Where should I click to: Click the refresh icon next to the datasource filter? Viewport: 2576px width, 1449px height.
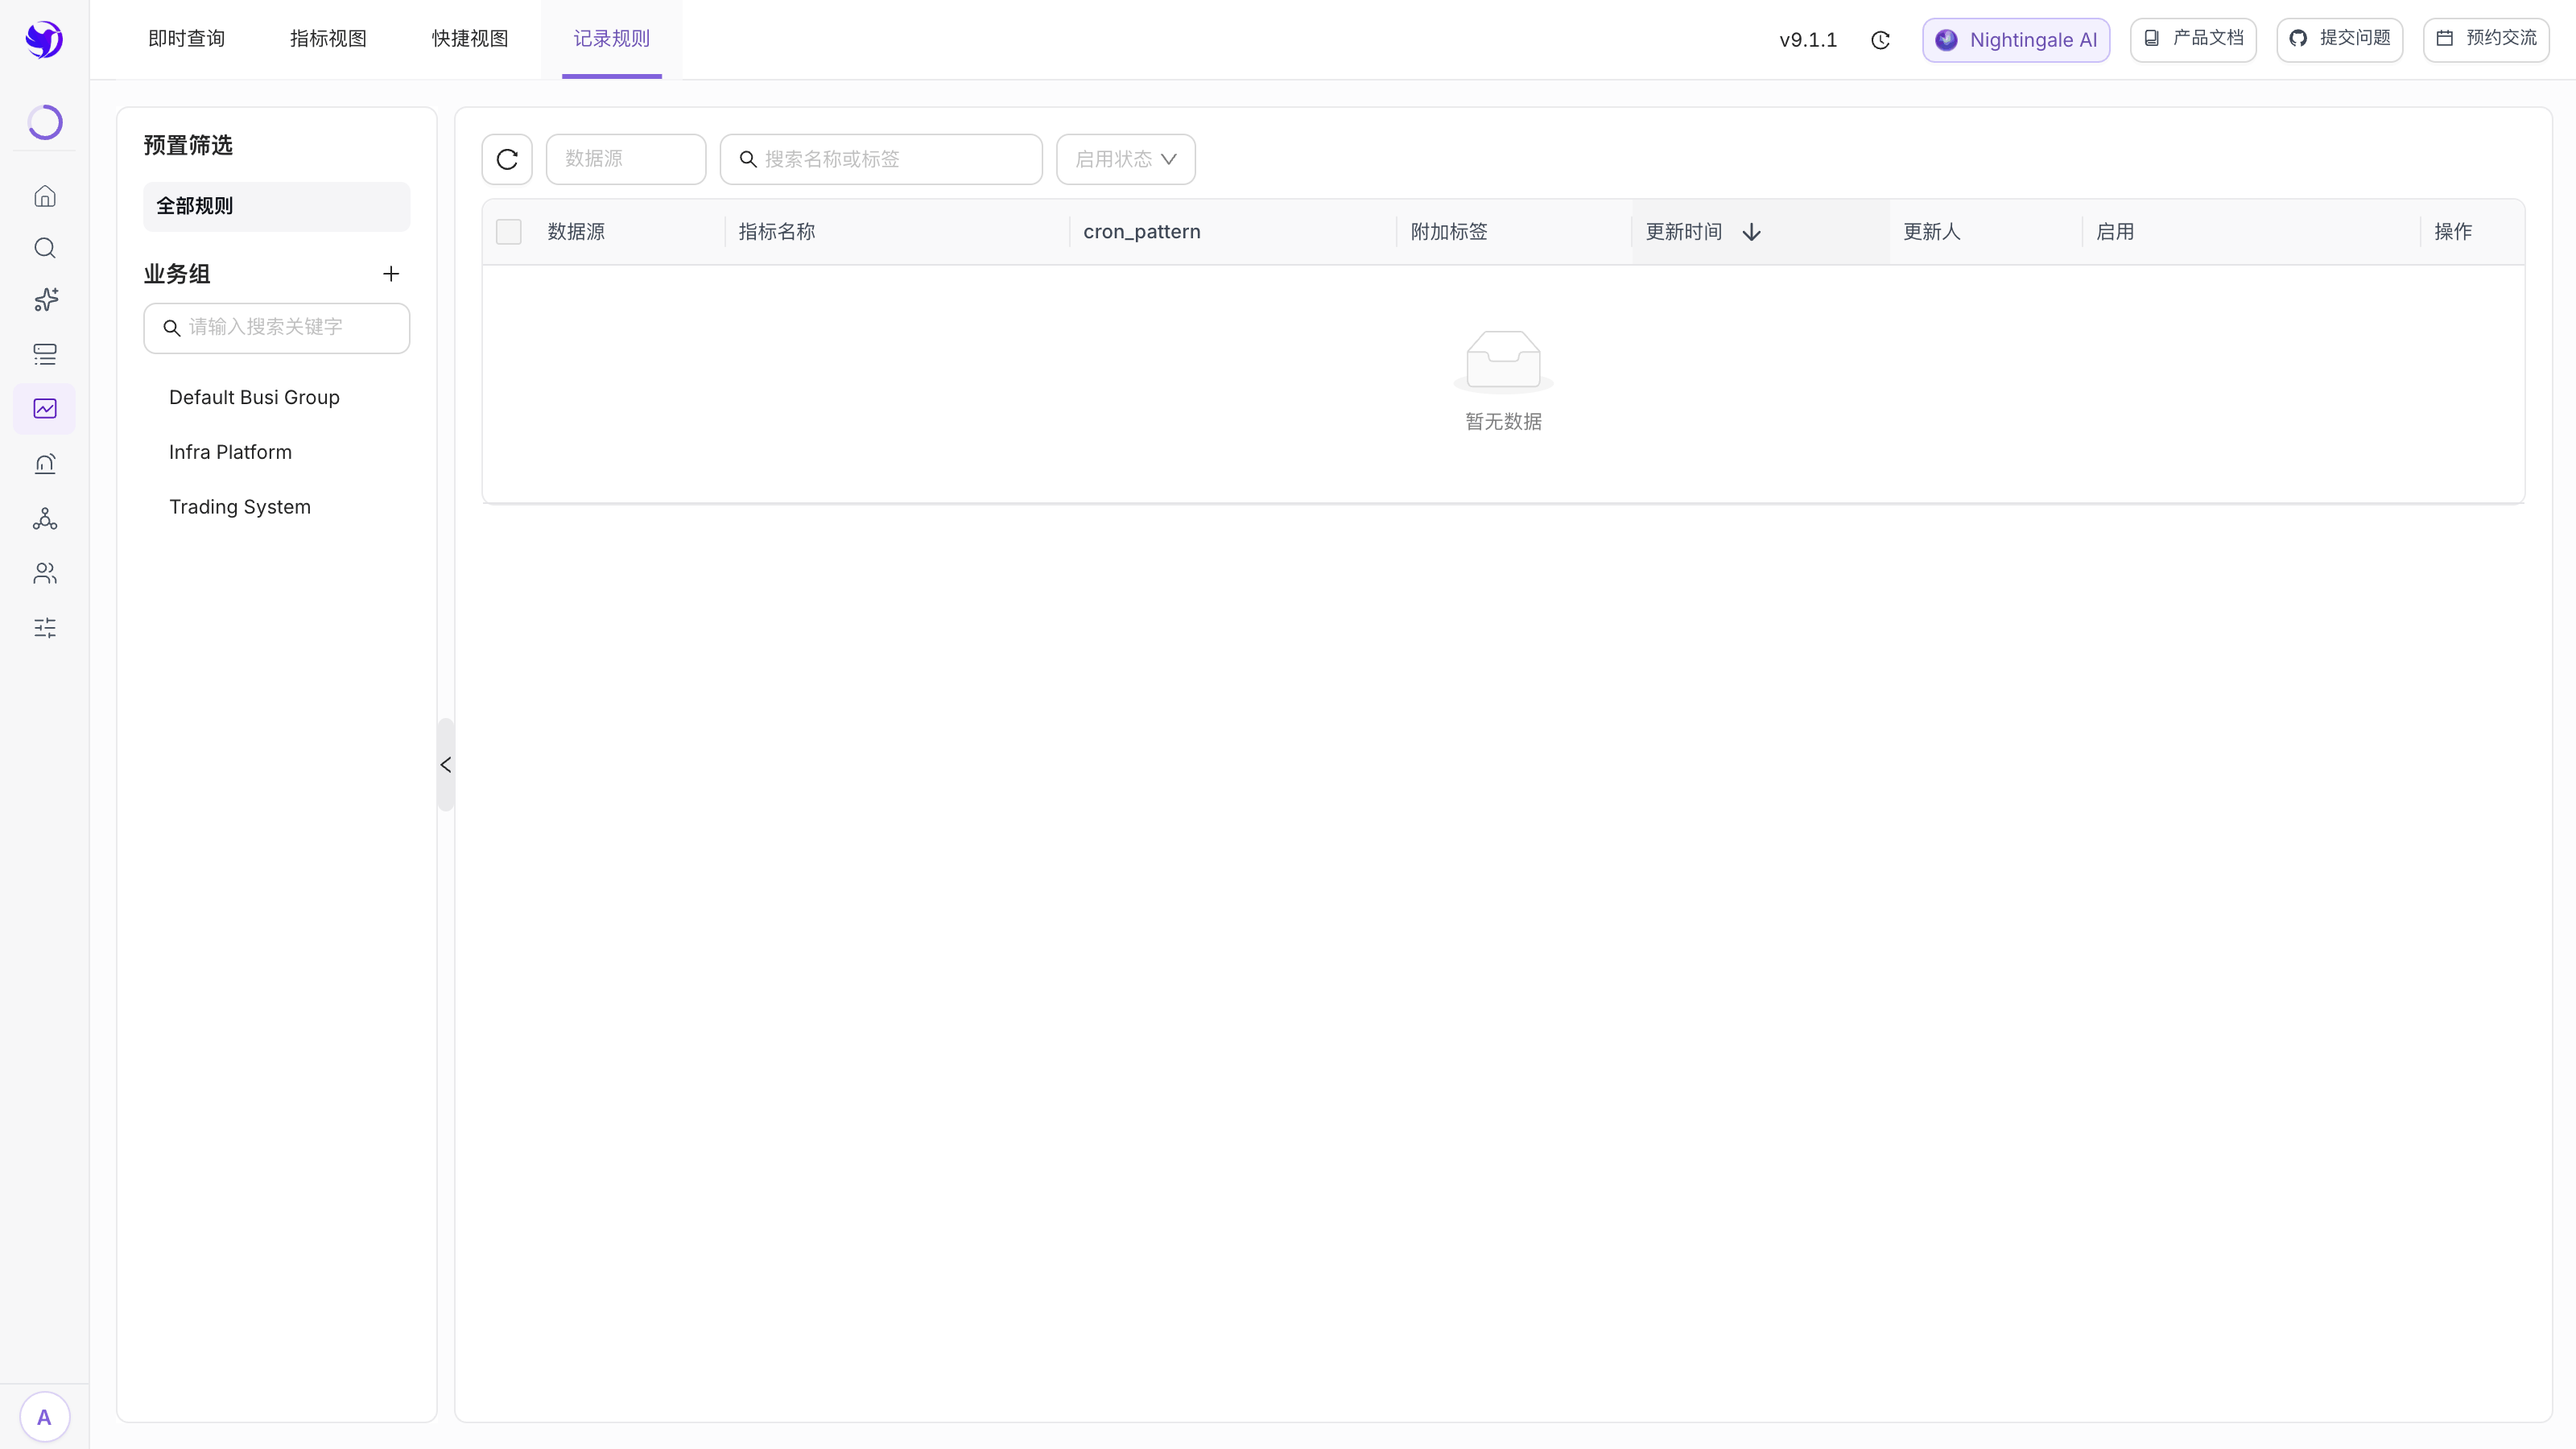point(507,159)
